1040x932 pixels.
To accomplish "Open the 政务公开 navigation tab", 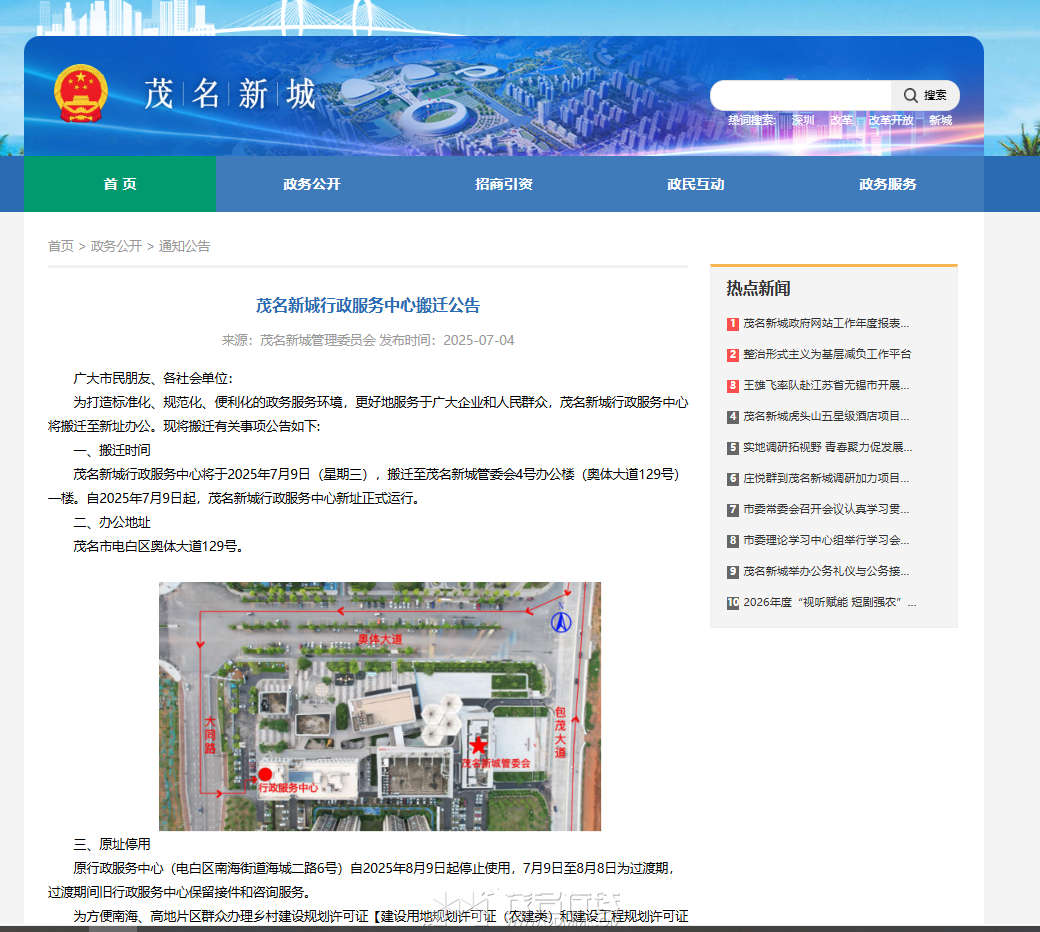I will [312, 184].
